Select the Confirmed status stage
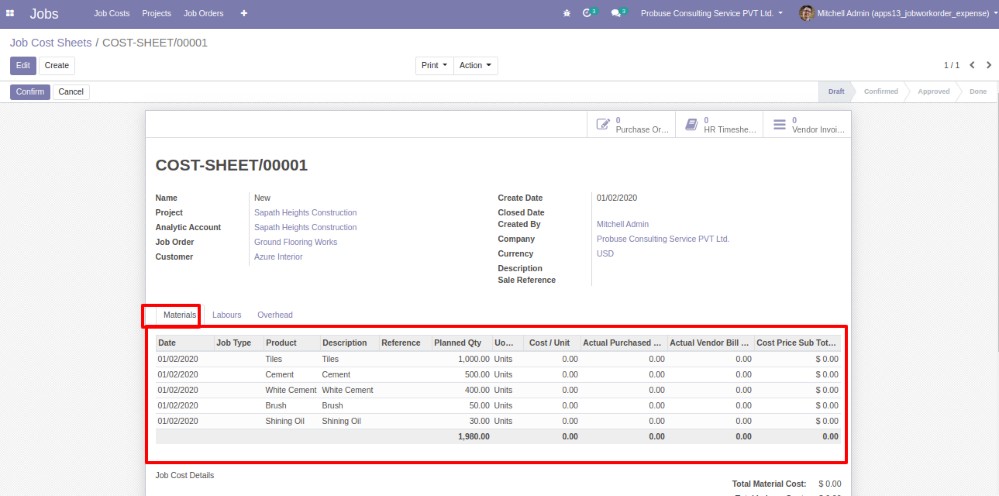 pos(880,91)
